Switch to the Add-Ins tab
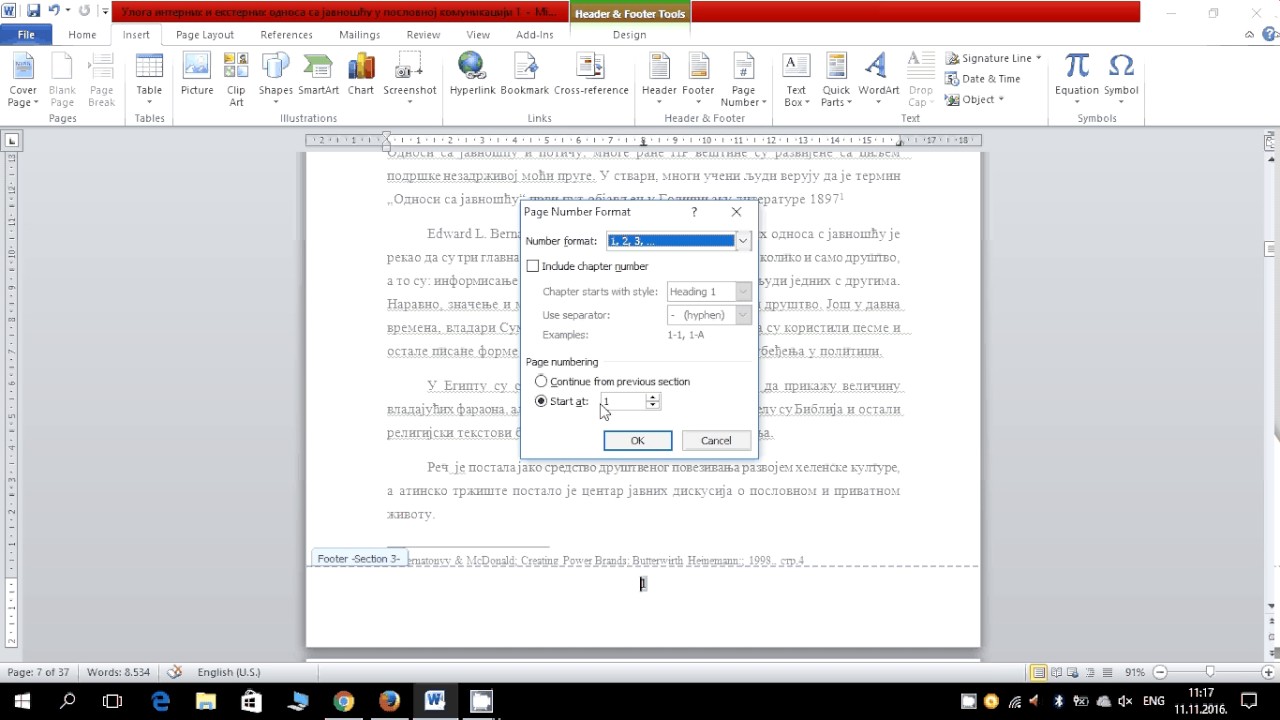This screenshot has height=720, width=1280. click(x=535, y=34)
